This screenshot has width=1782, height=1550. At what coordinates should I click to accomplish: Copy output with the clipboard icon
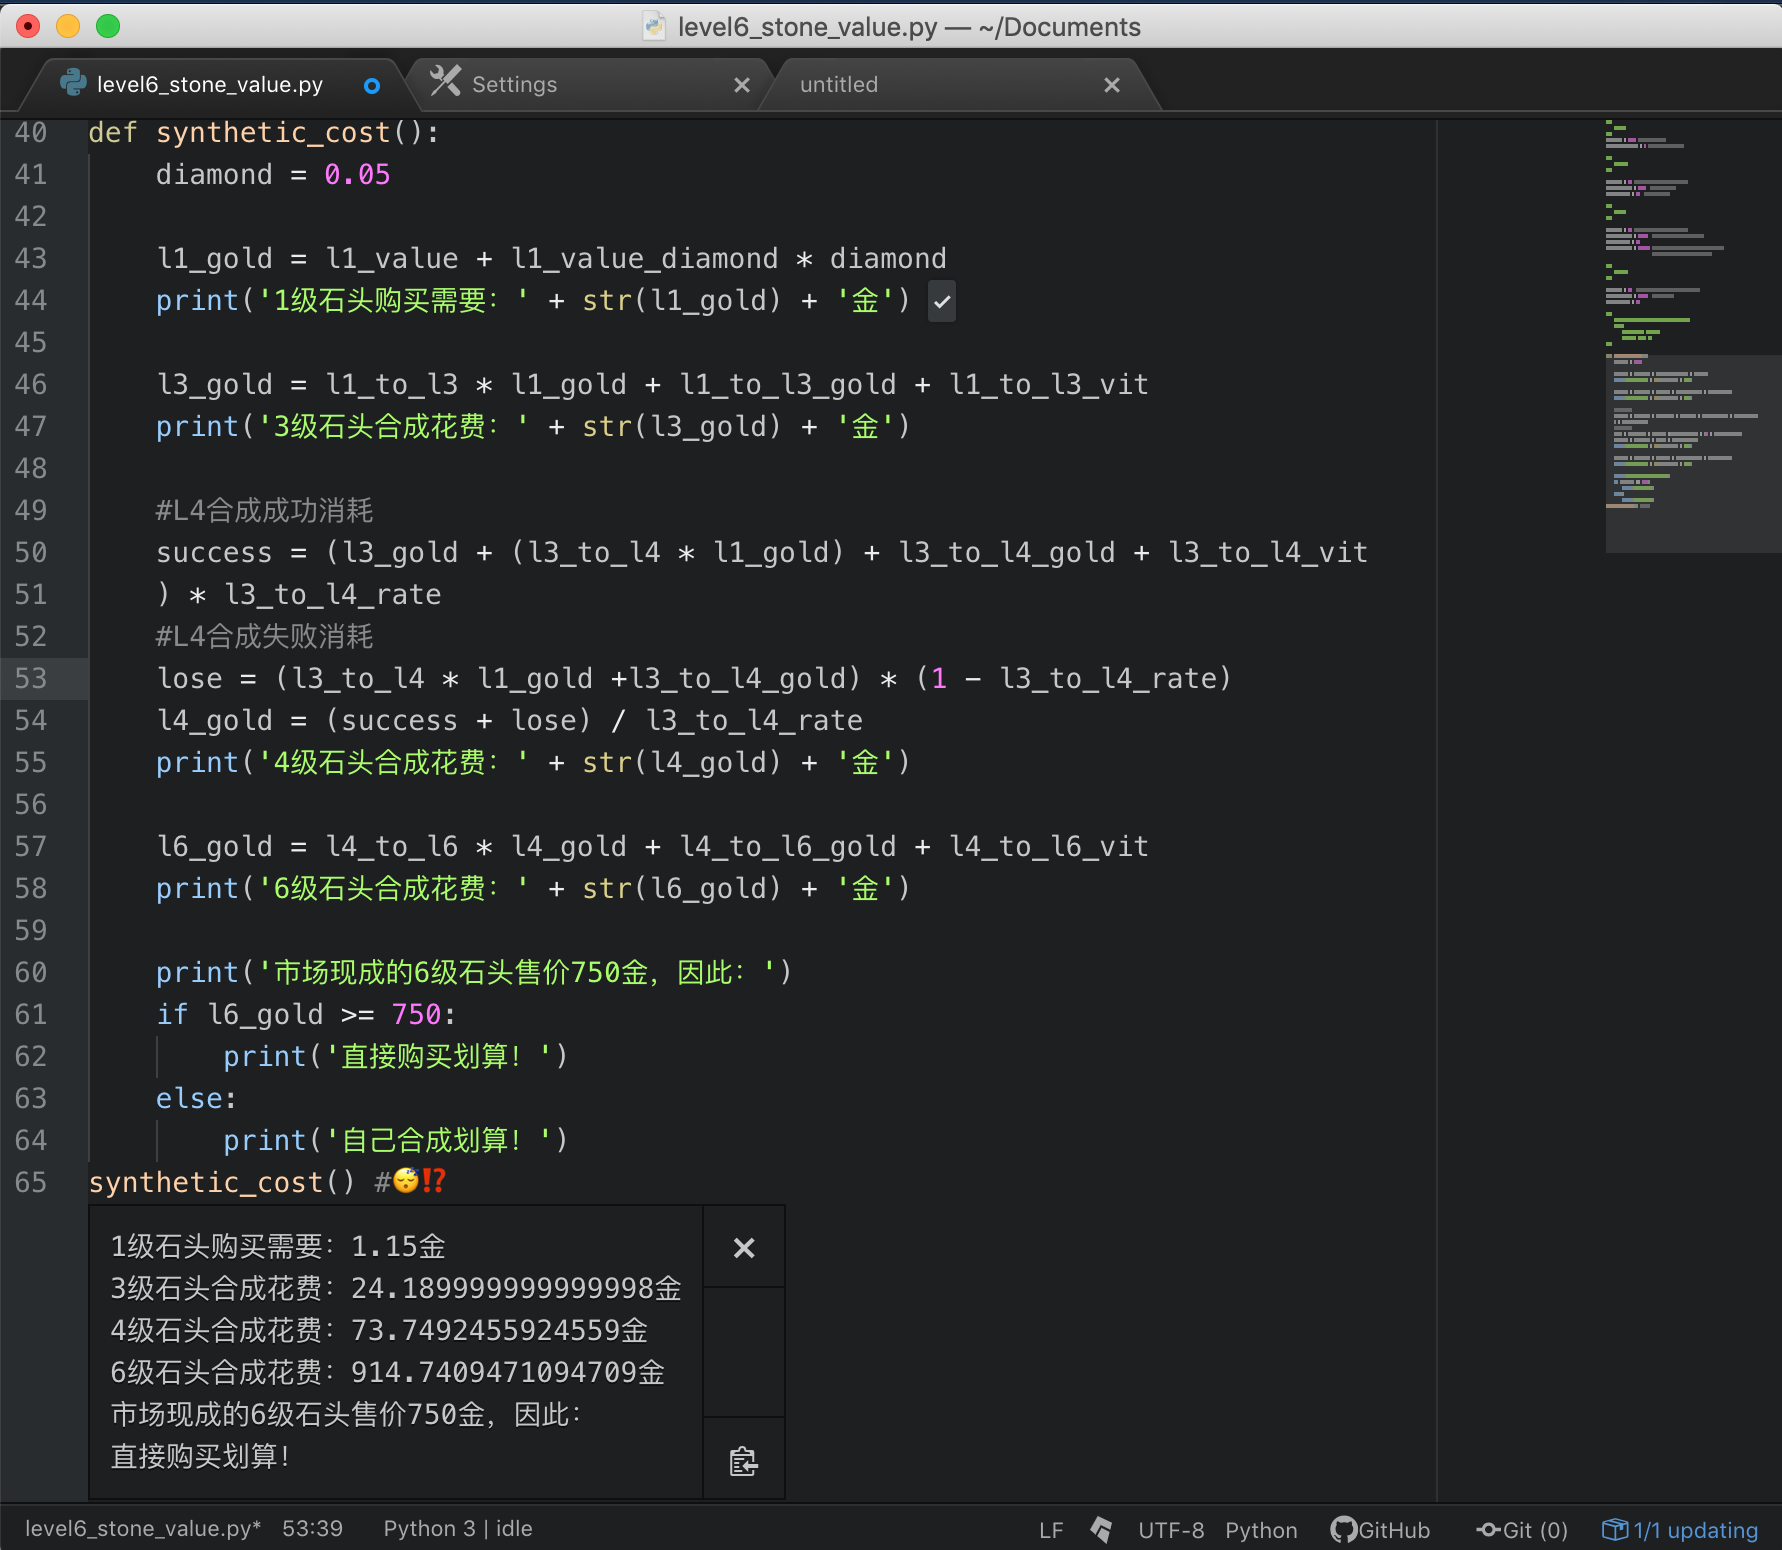tap(744, 1461)
